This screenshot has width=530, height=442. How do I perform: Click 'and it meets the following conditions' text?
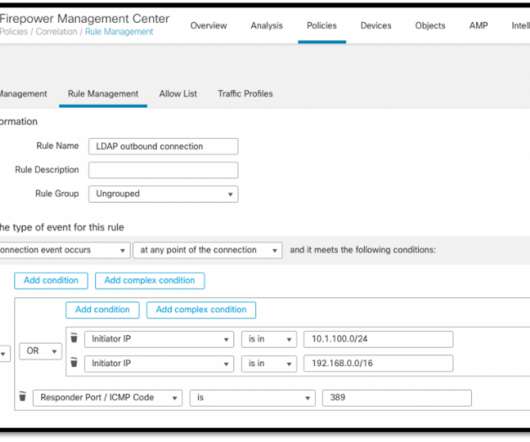363,250
